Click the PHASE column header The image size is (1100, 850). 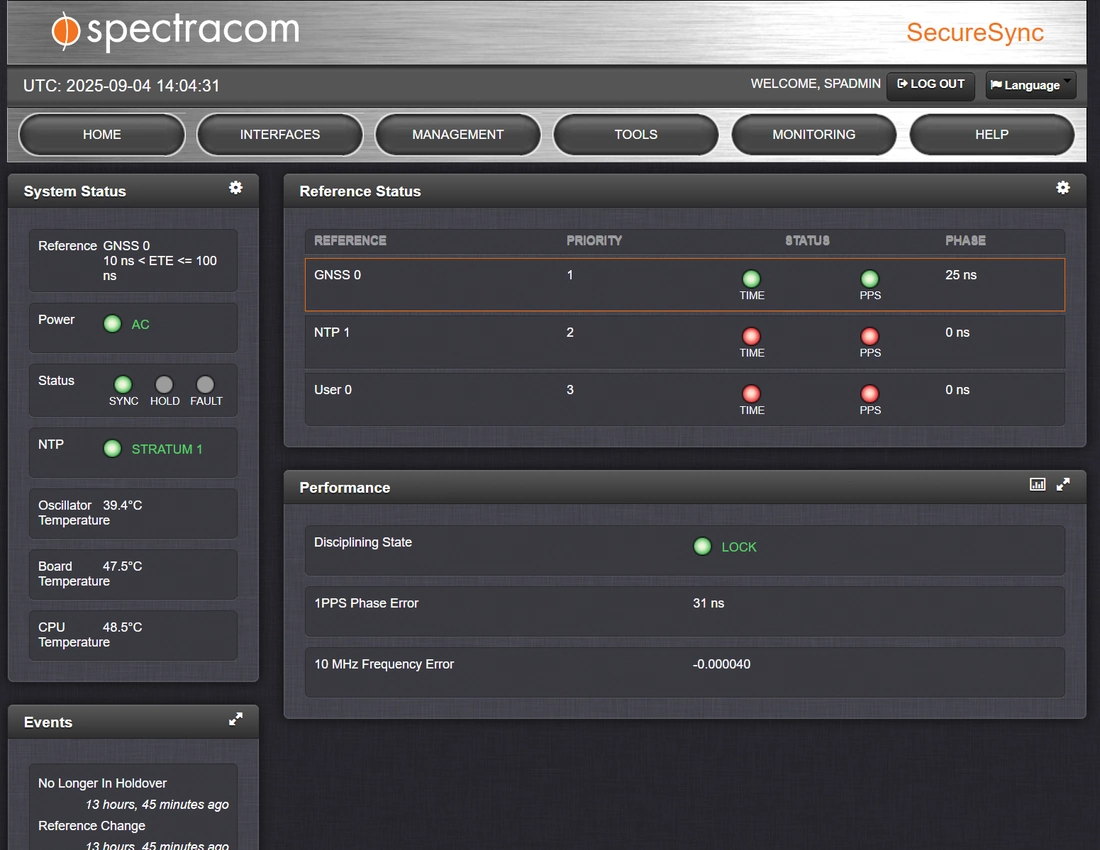click(965, 241)
